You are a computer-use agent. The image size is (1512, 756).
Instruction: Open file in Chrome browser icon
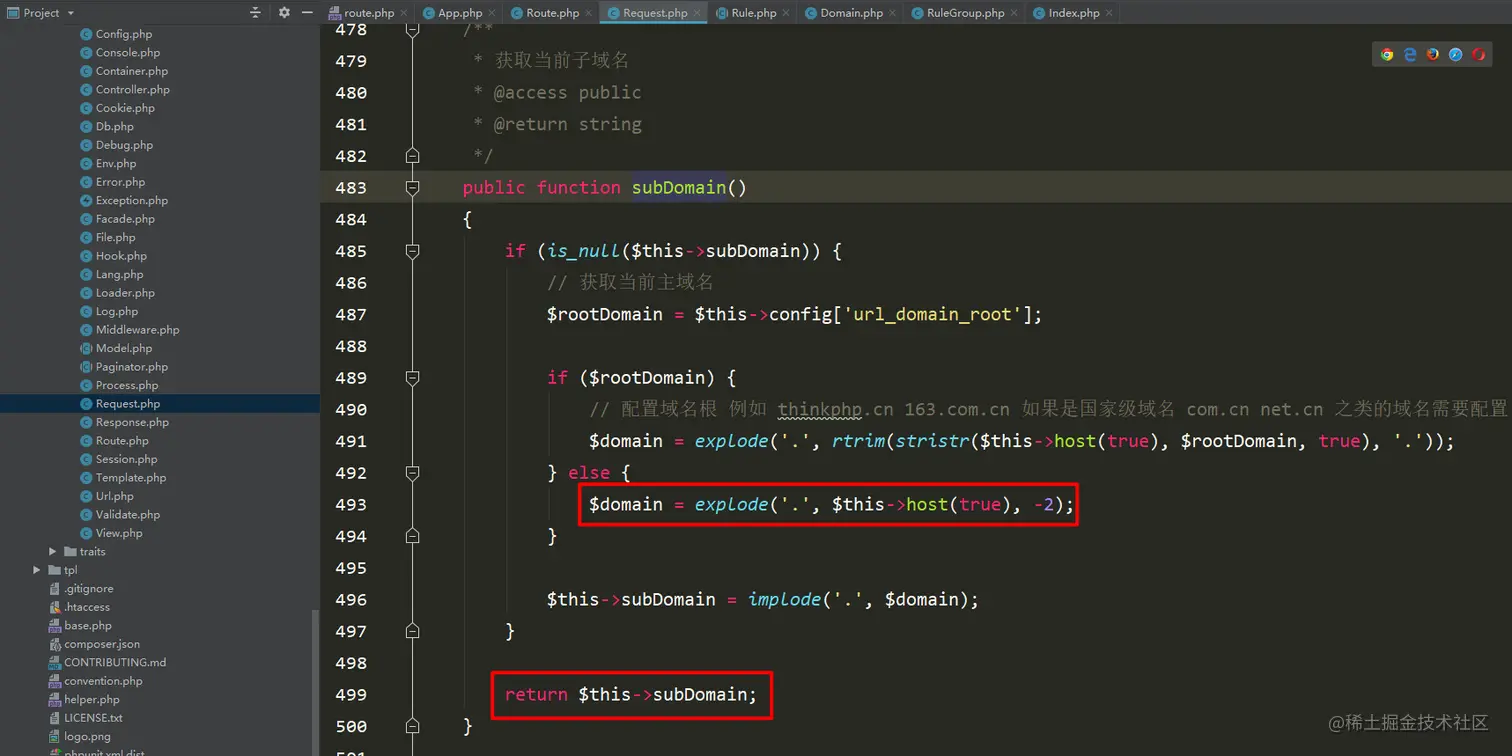(x=1387, y=55)
